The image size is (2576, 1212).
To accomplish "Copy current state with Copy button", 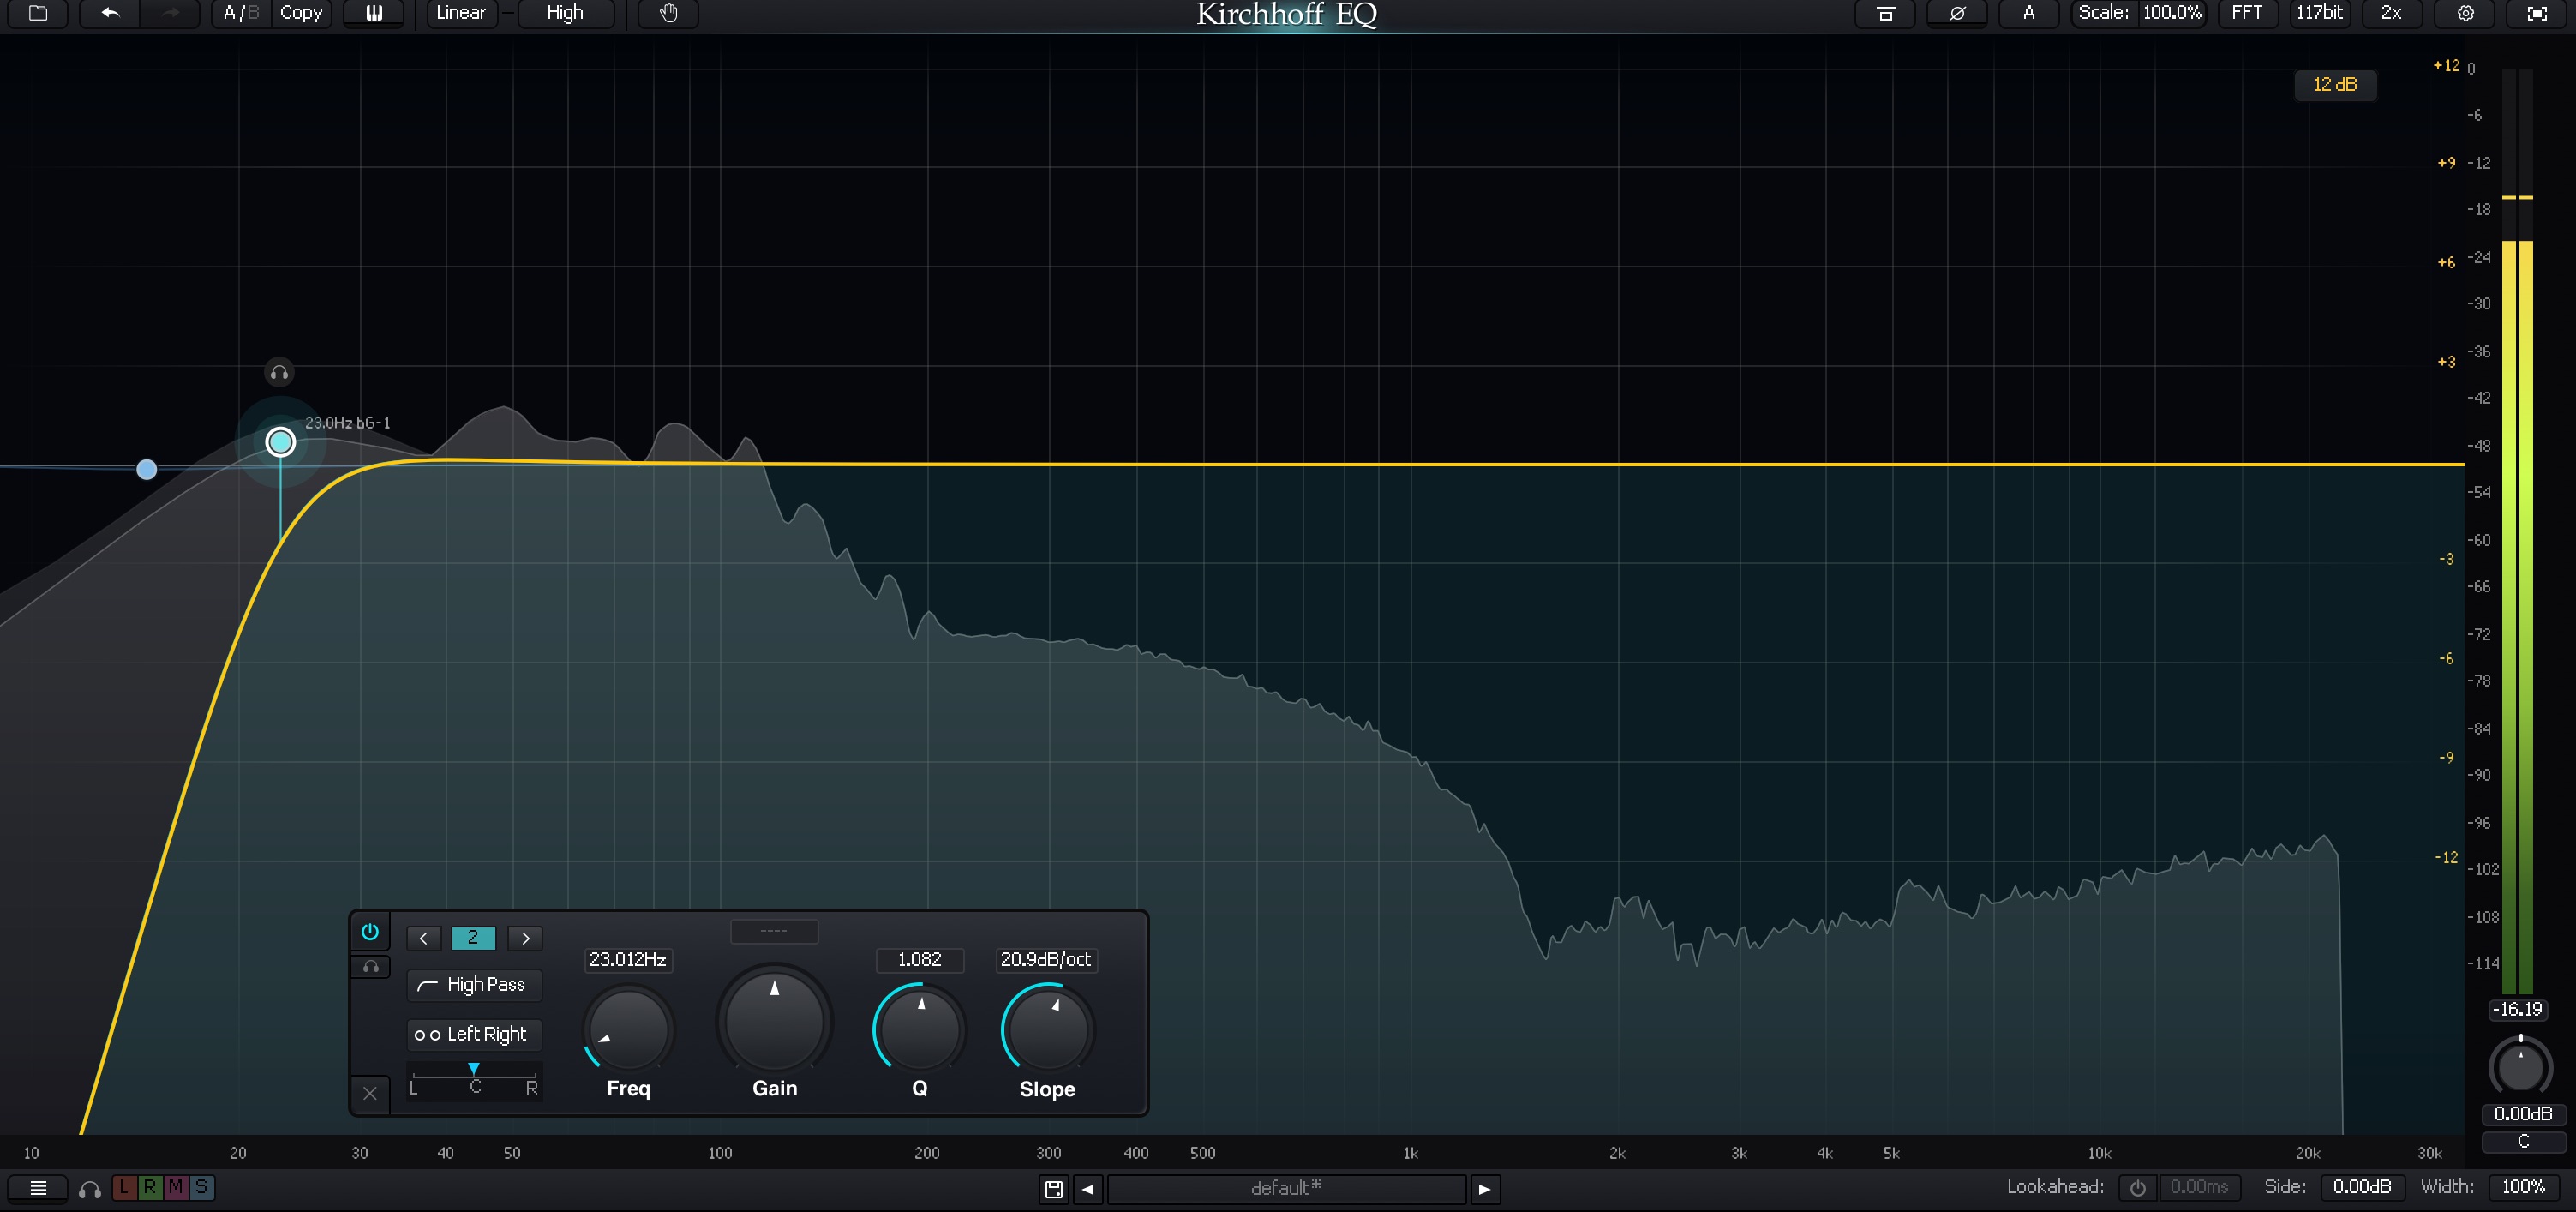I will point(301,13).
